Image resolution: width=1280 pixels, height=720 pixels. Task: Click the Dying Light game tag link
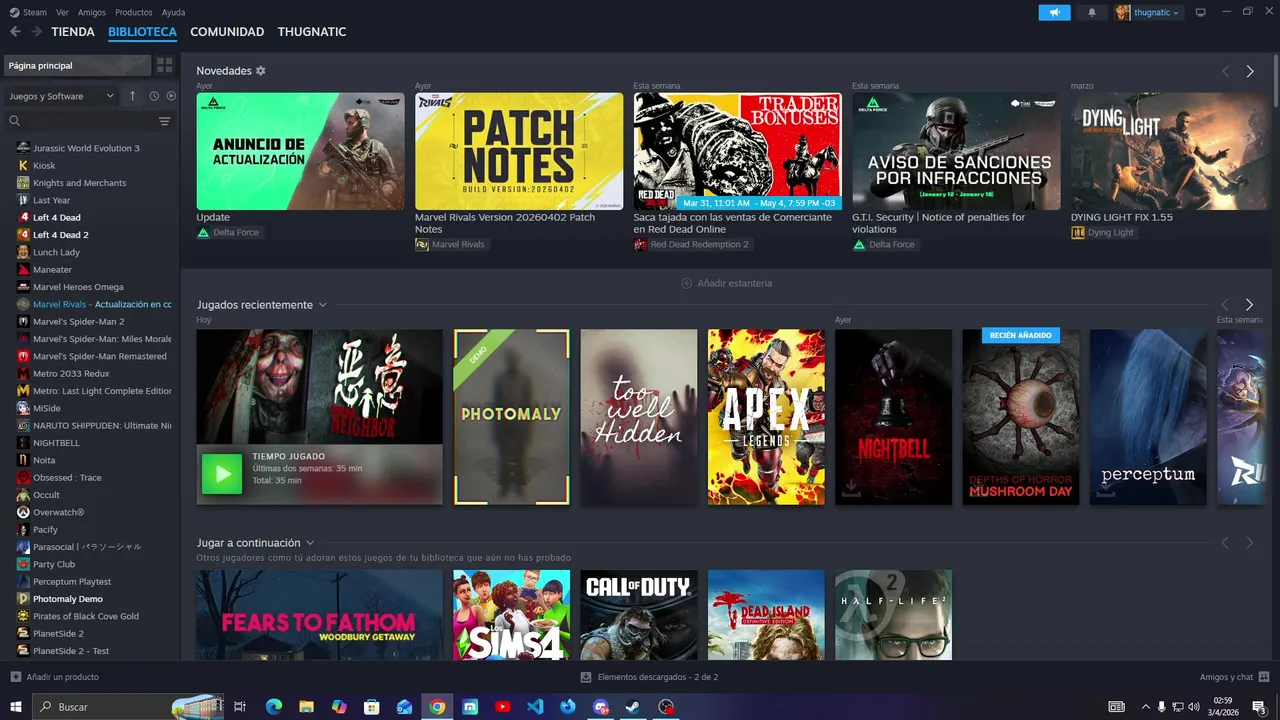(x=1103, y=232)
